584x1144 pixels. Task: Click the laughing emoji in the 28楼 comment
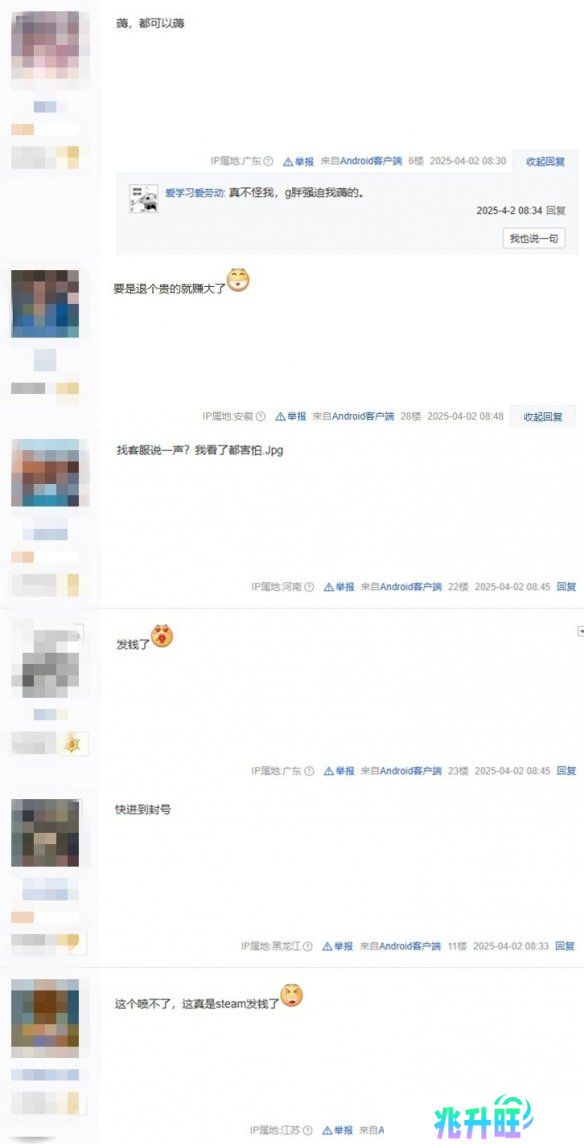pos(238,279)
